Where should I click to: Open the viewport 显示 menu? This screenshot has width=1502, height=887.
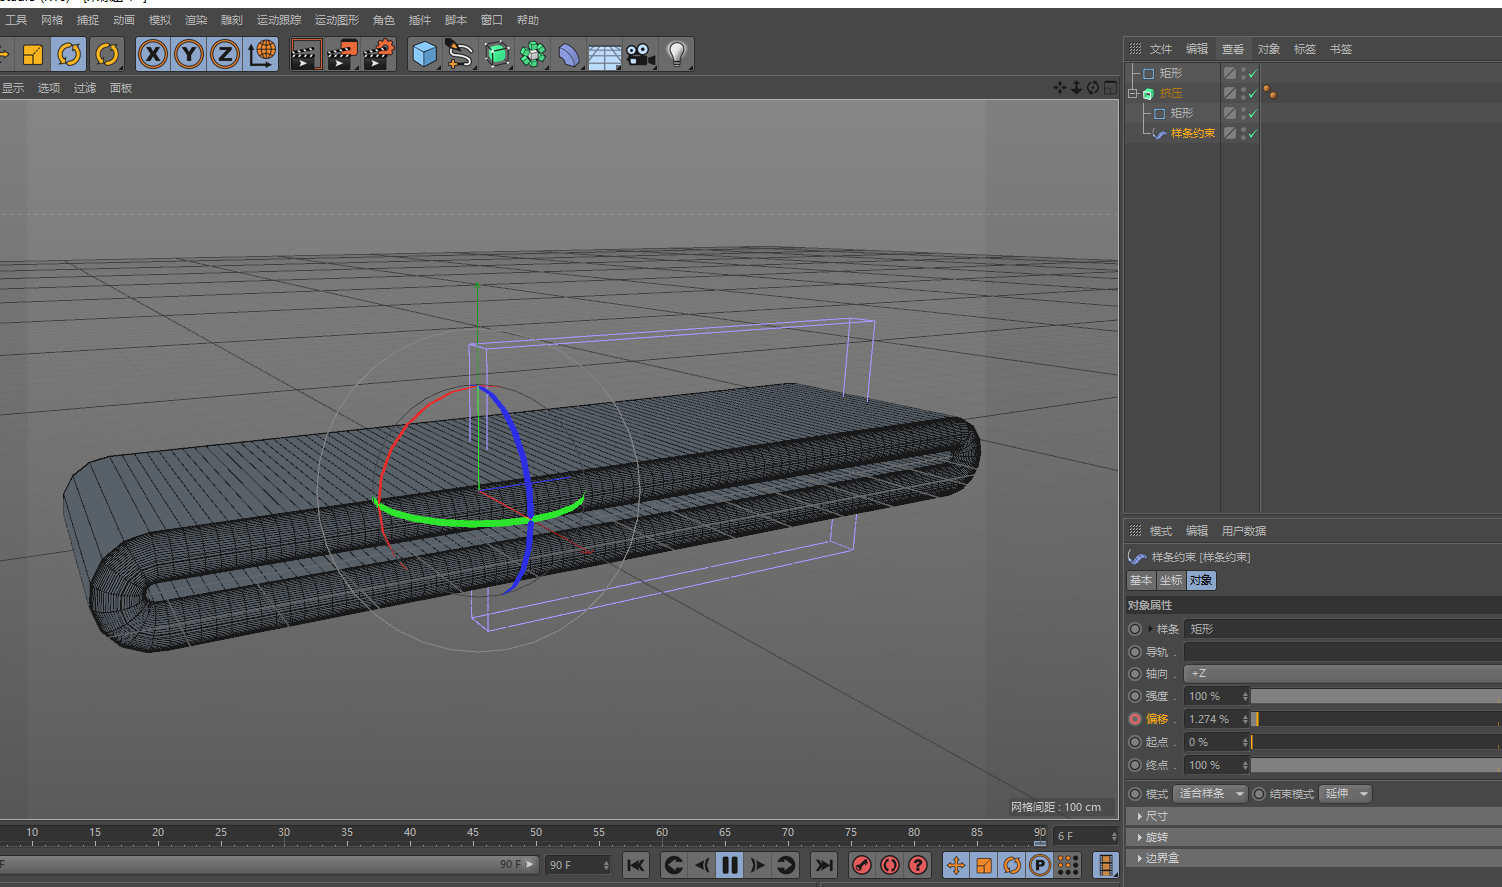13,88
